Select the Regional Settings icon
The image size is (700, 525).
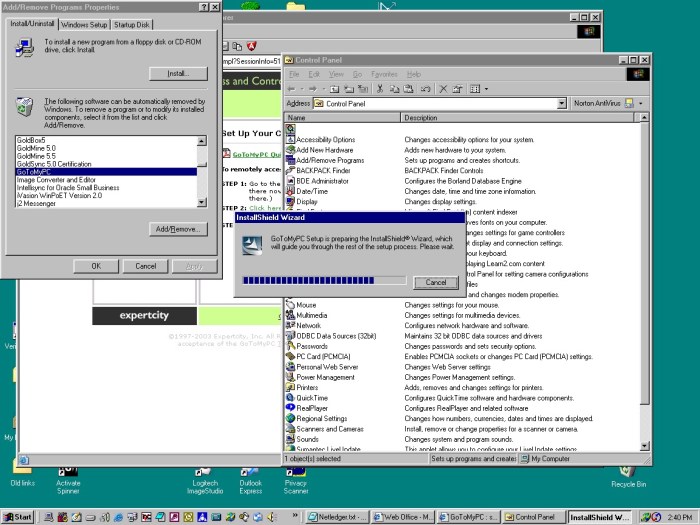291,418
